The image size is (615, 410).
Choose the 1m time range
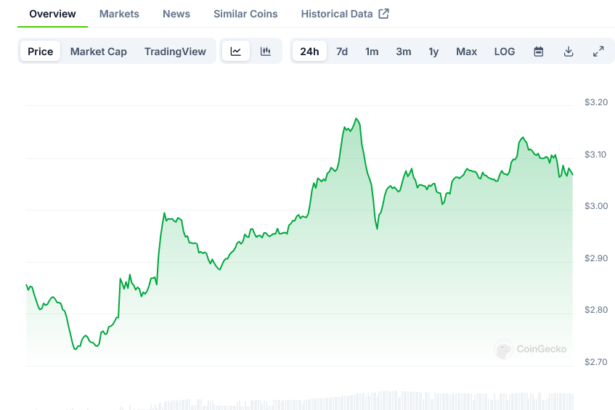(372, 52)
